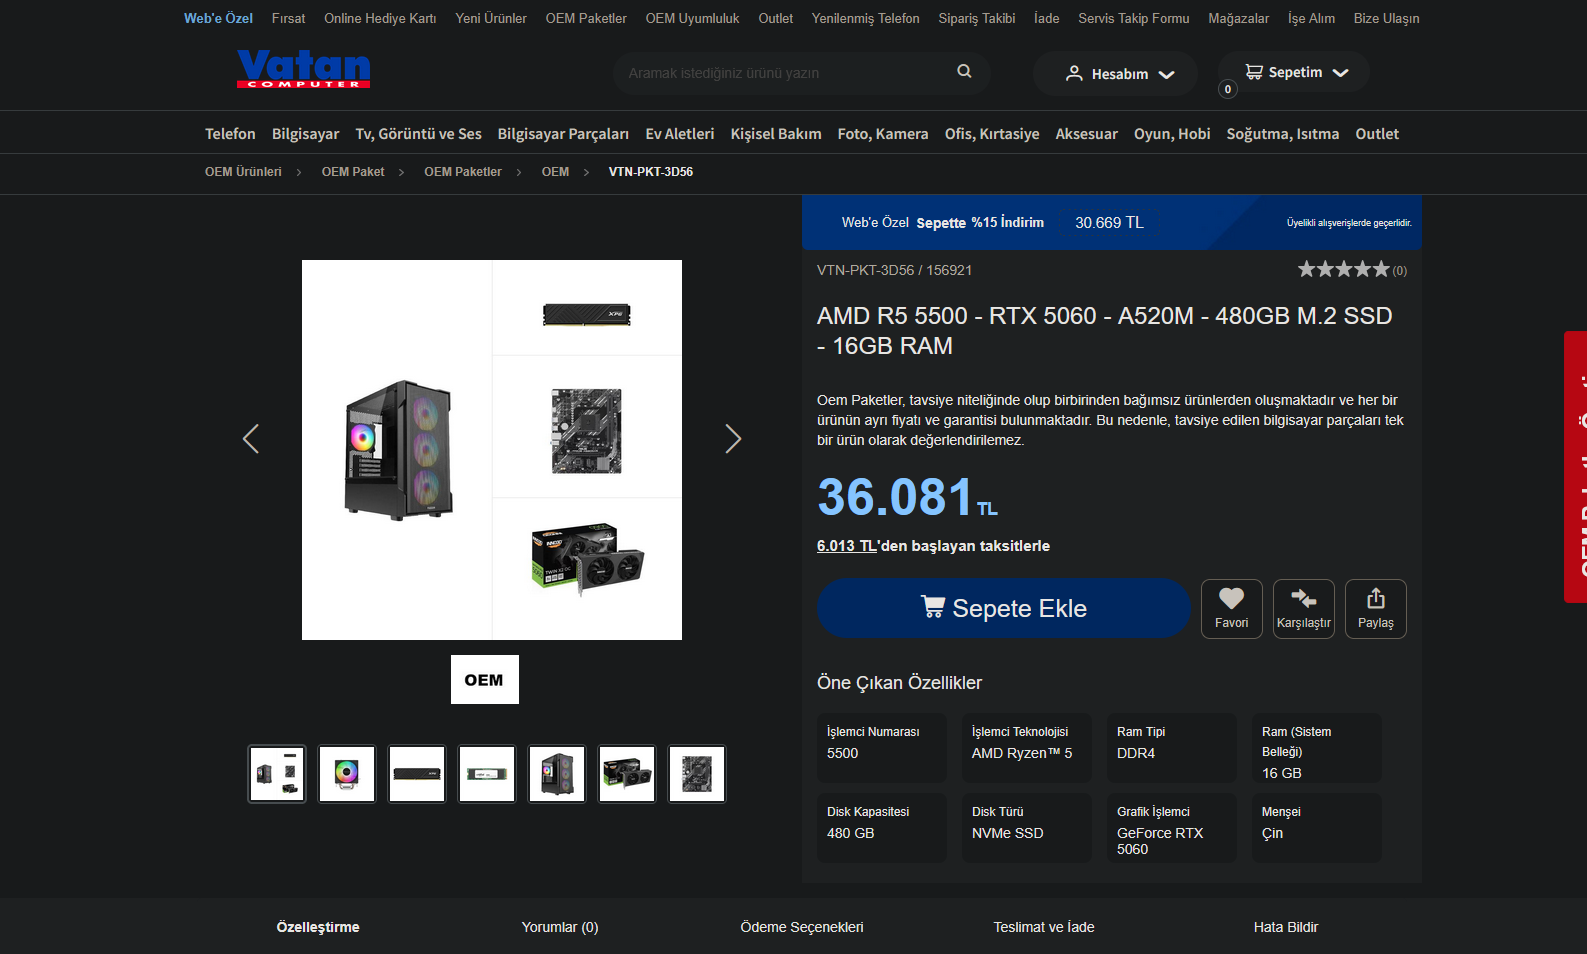Image resolution: width=1587 pixels, height=954 pixels.
Task: Select the M.2 SSD thumbnail
Action: click(487, 774)
